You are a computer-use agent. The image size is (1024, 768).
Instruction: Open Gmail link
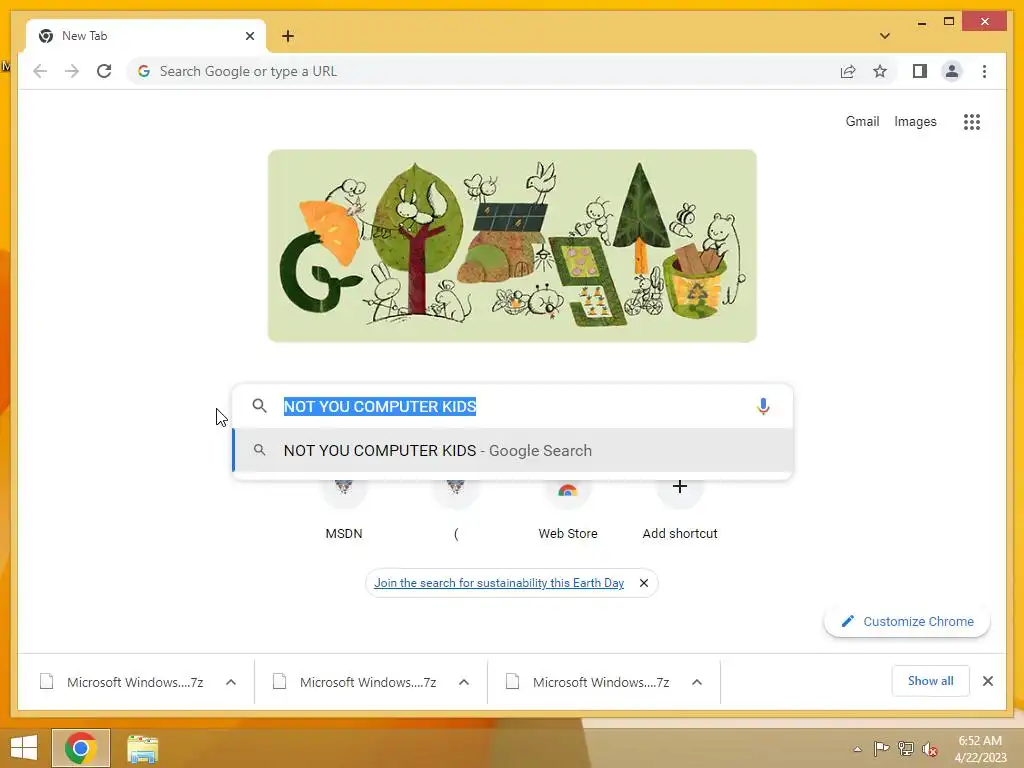tap(862, 121)
